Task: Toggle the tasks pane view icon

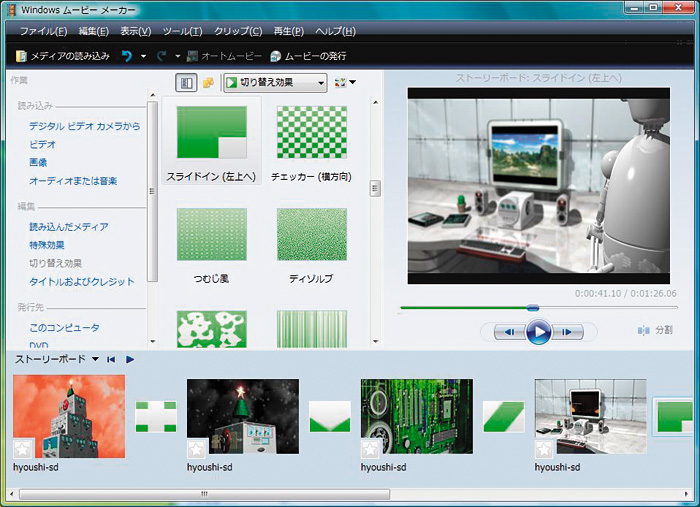Action: coord(185,83)
